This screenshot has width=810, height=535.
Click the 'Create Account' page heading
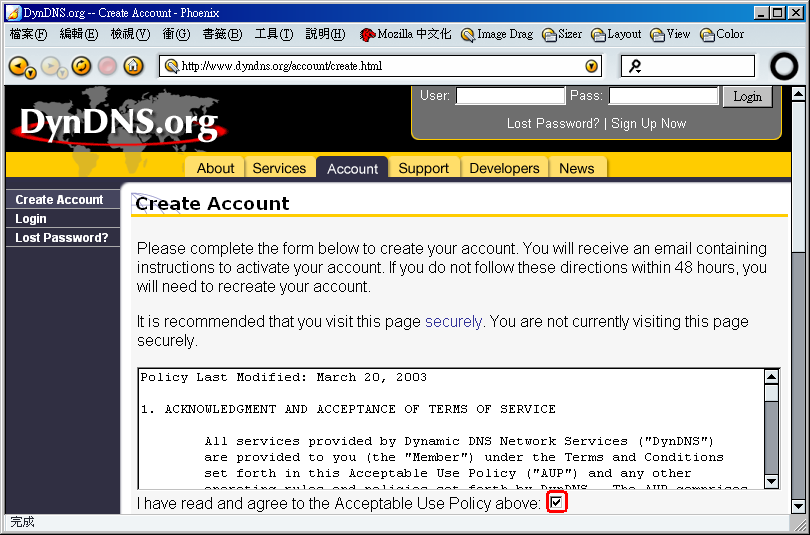(212, 203)
